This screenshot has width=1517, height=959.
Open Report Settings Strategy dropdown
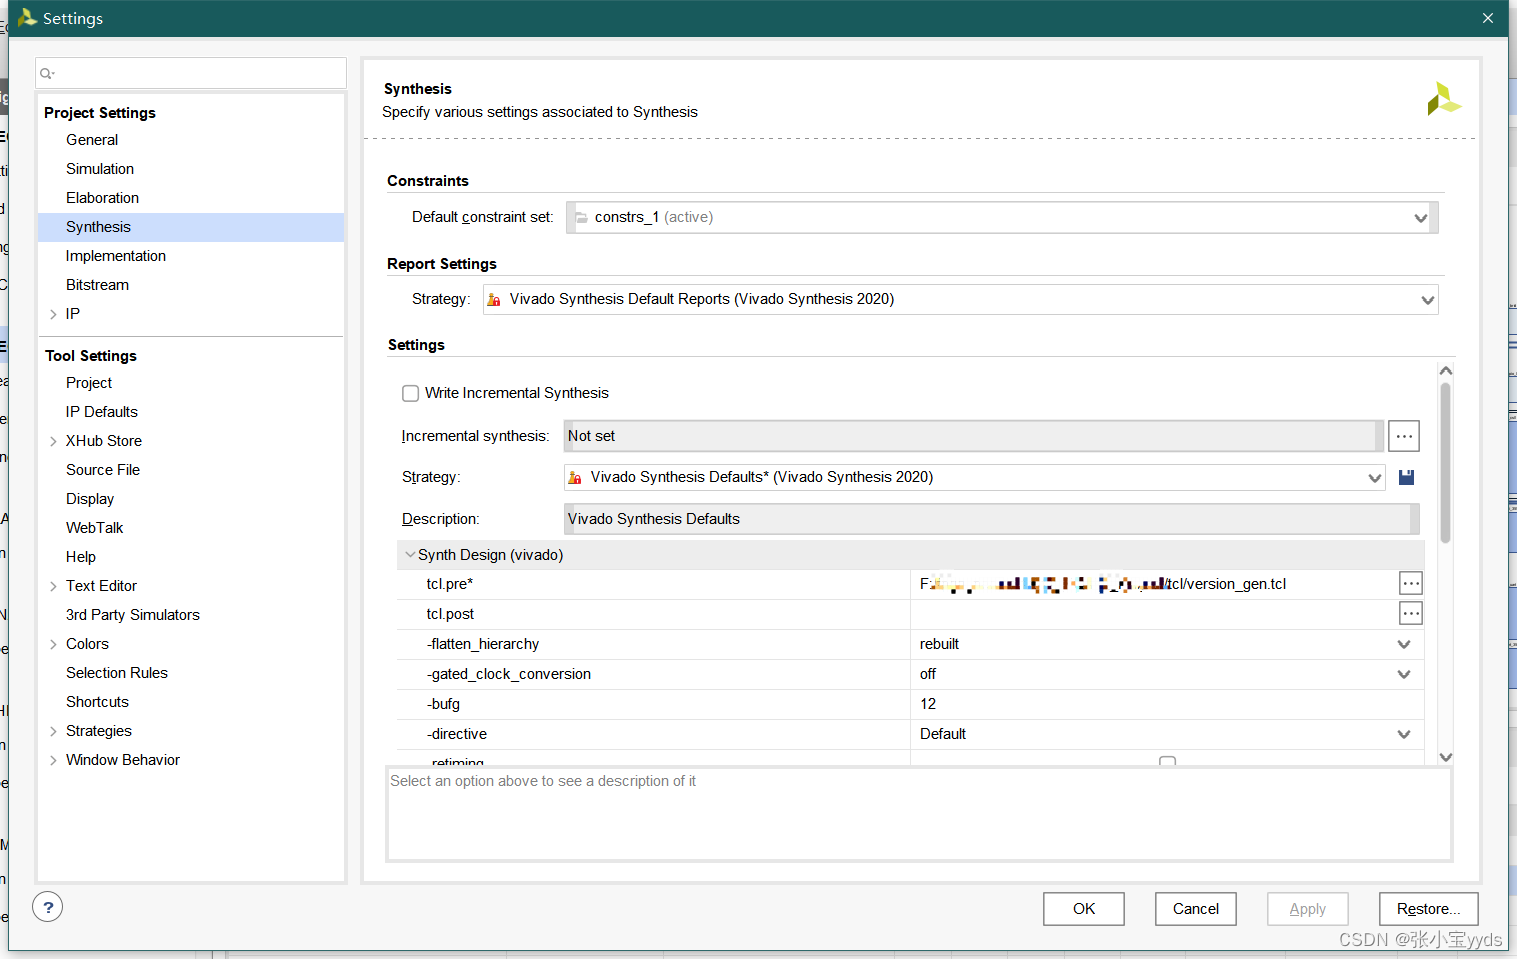[x=1427, y=300]
